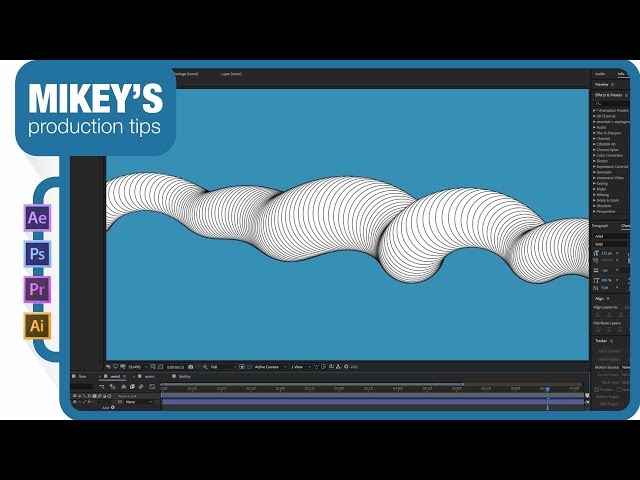Screen dimensions: 640x480
Task: Open the Full resolution dropdown
Action: (223, 367)
